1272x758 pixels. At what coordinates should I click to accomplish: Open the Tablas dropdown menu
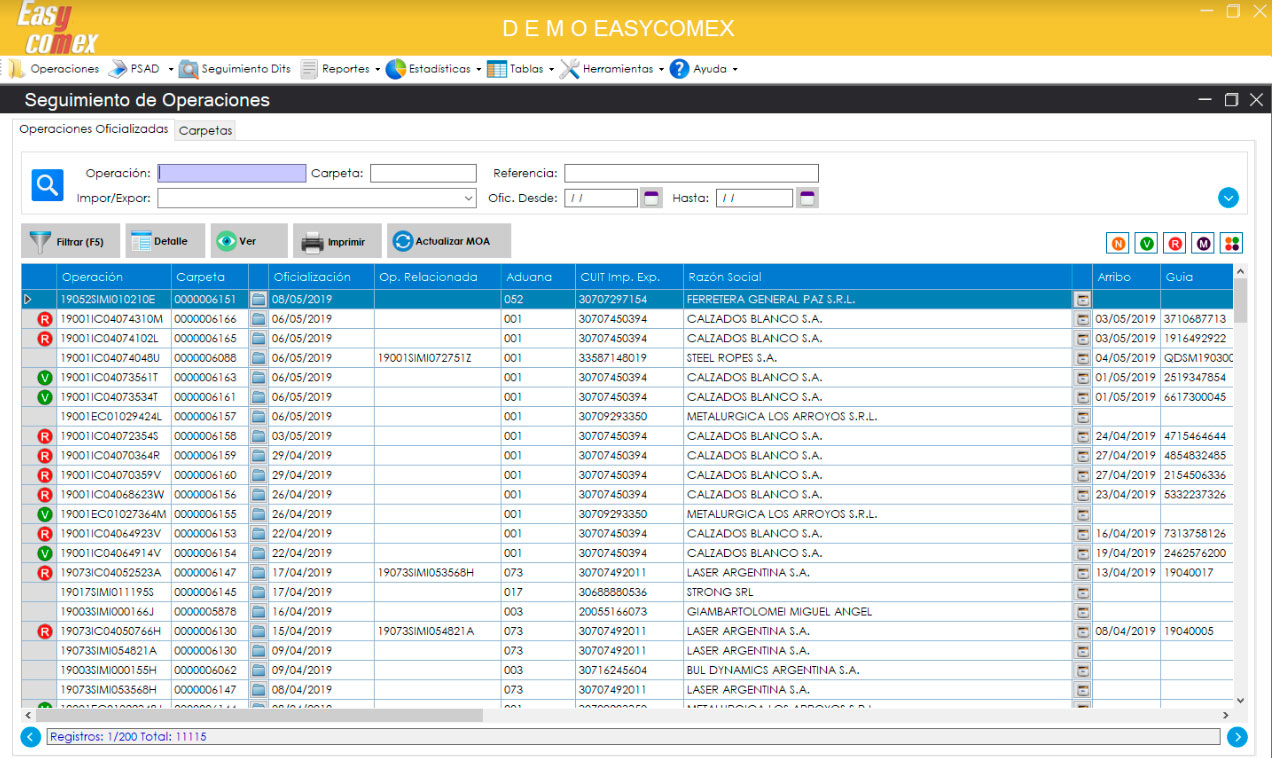click(521, 69)
